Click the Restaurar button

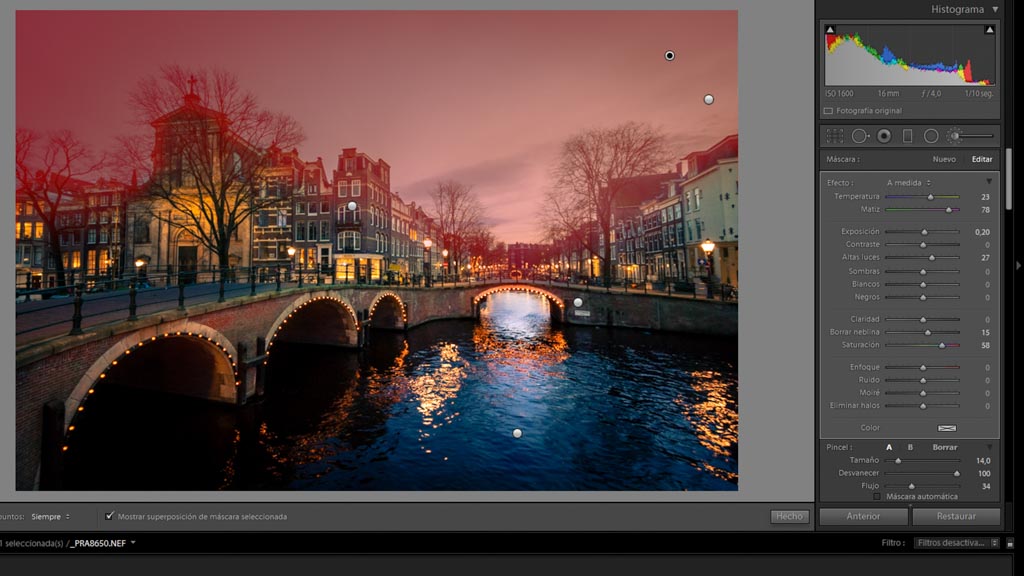click(x=956, y=516)
